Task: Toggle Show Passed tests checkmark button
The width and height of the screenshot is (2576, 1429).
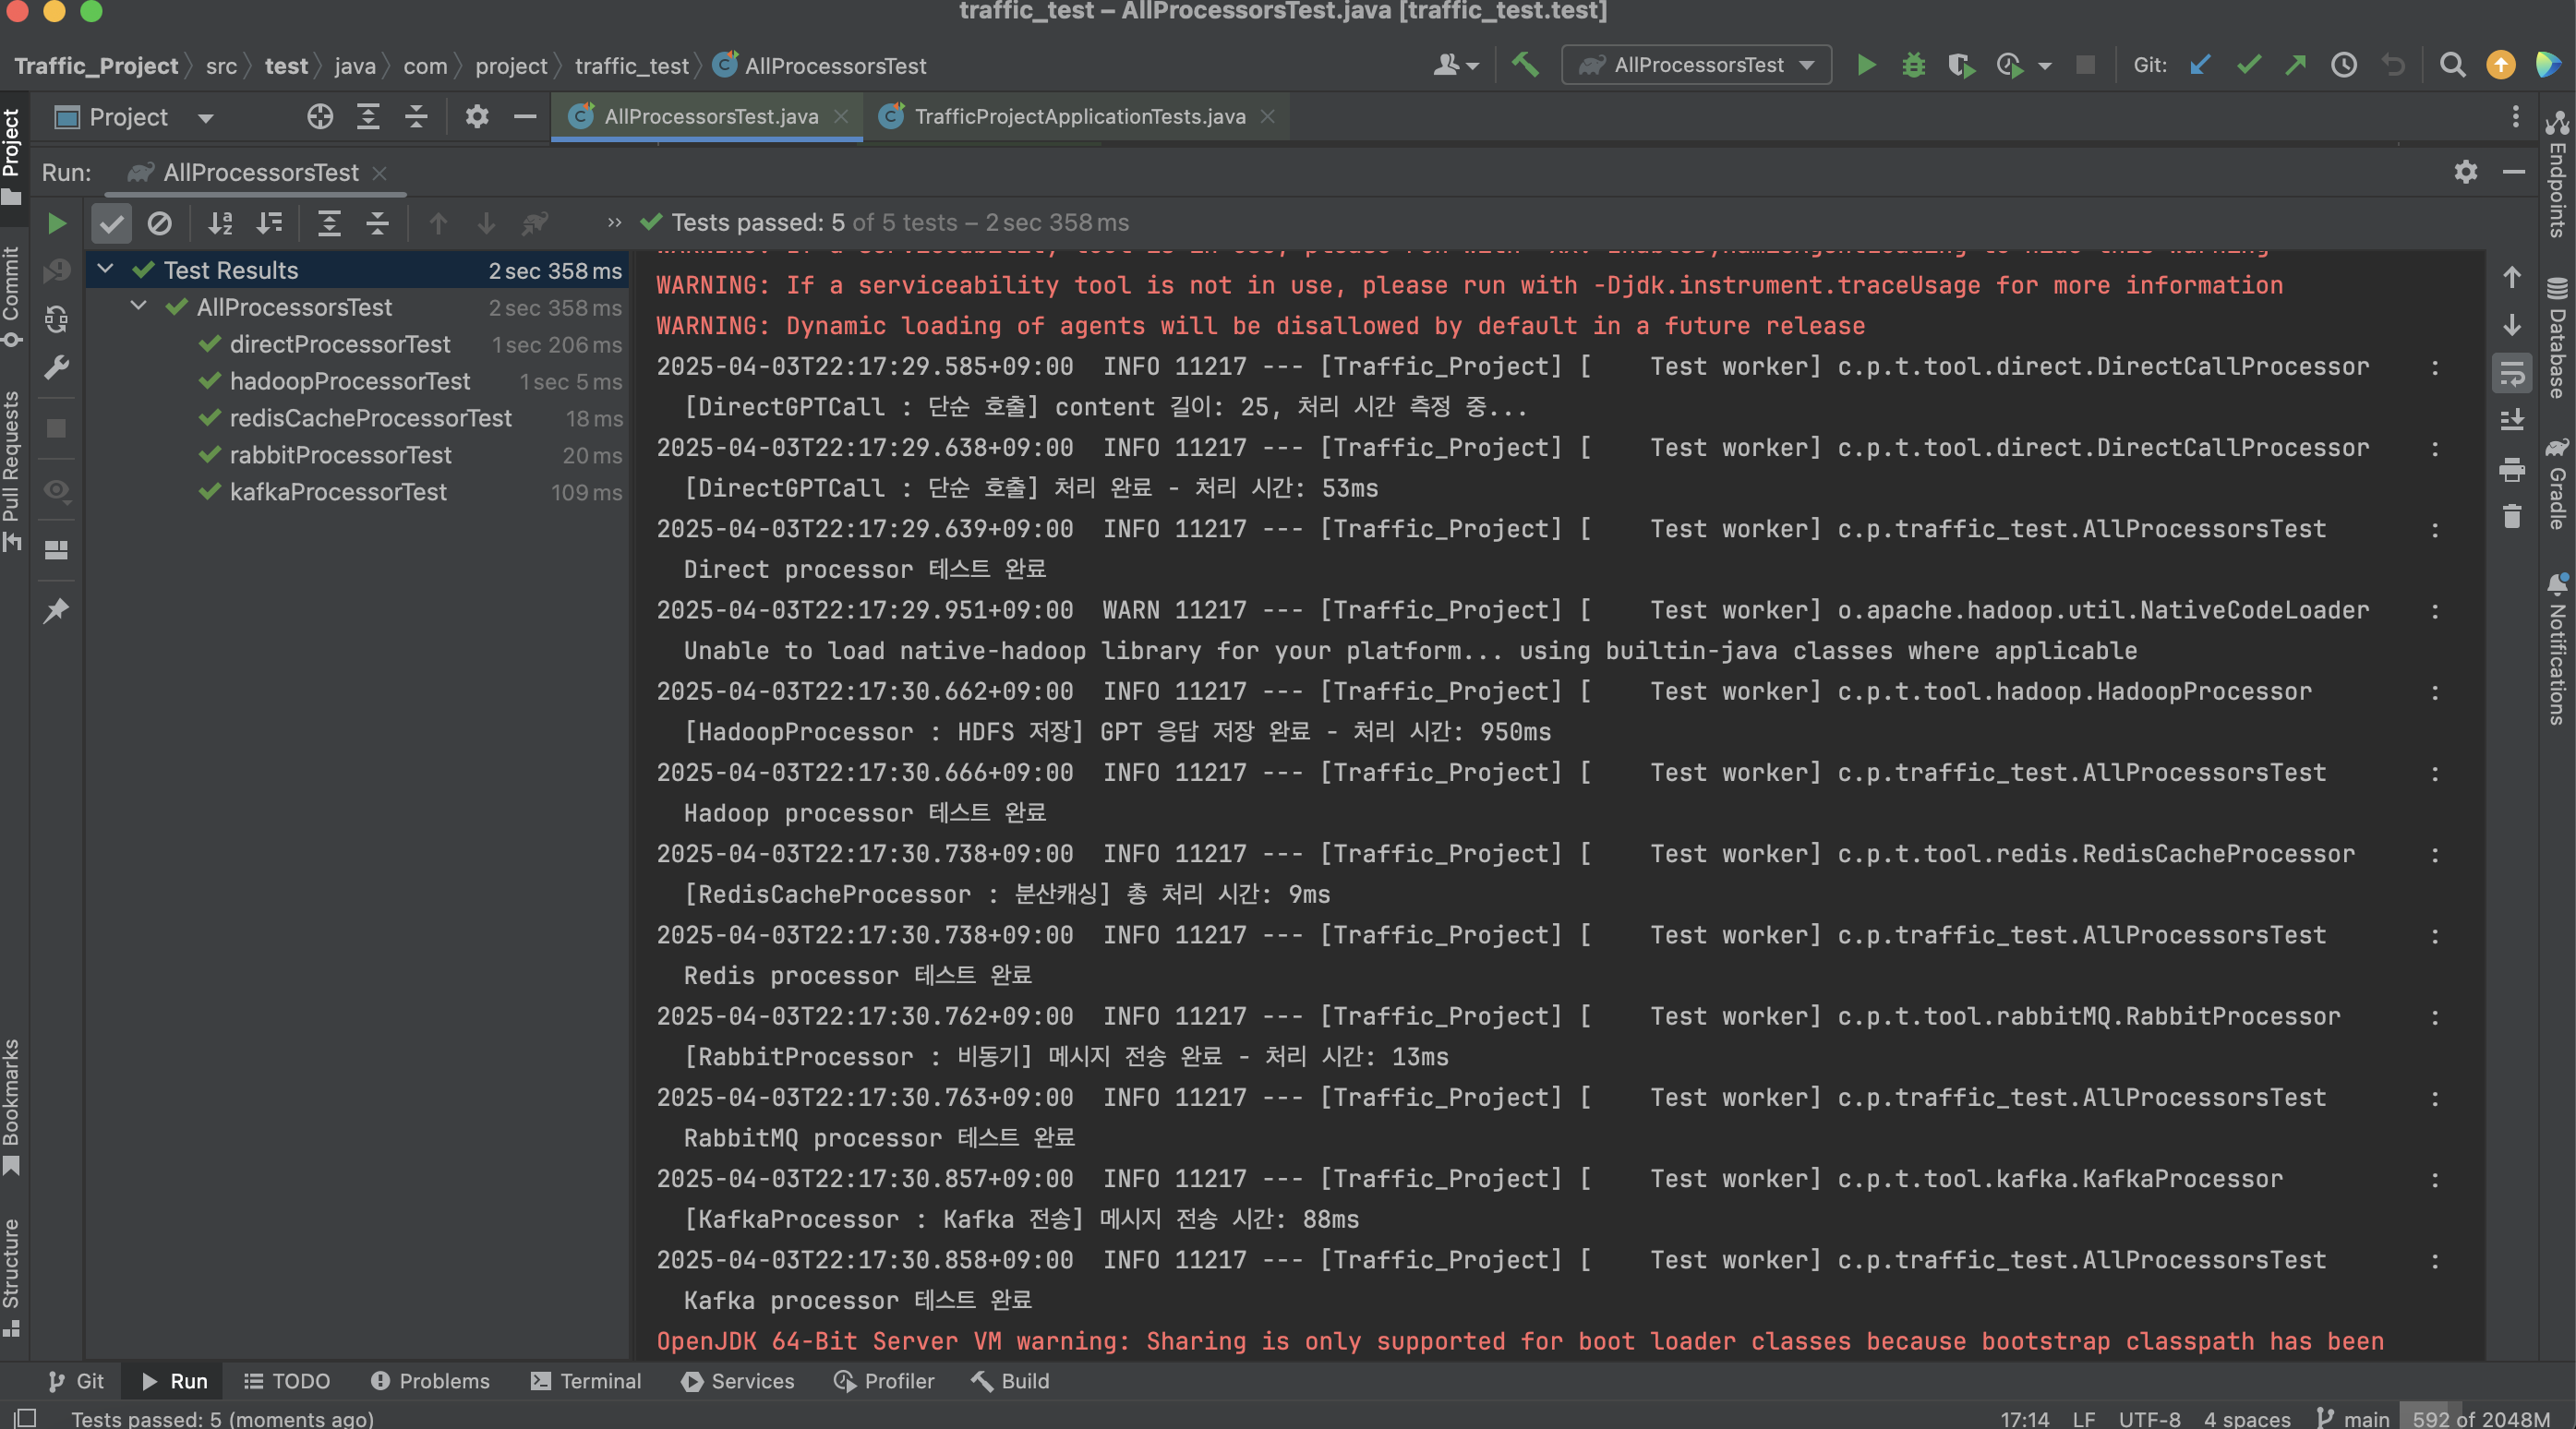Action: pos(111,223)
